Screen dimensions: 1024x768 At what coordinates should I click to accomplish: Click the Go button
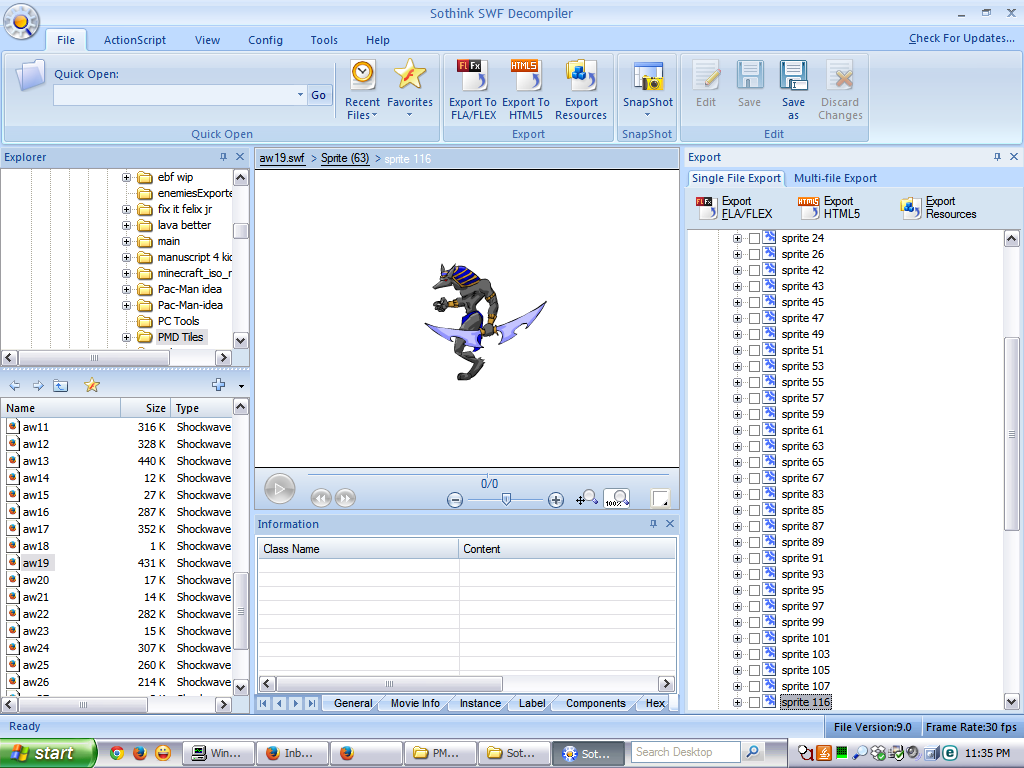tap(319, 95)
